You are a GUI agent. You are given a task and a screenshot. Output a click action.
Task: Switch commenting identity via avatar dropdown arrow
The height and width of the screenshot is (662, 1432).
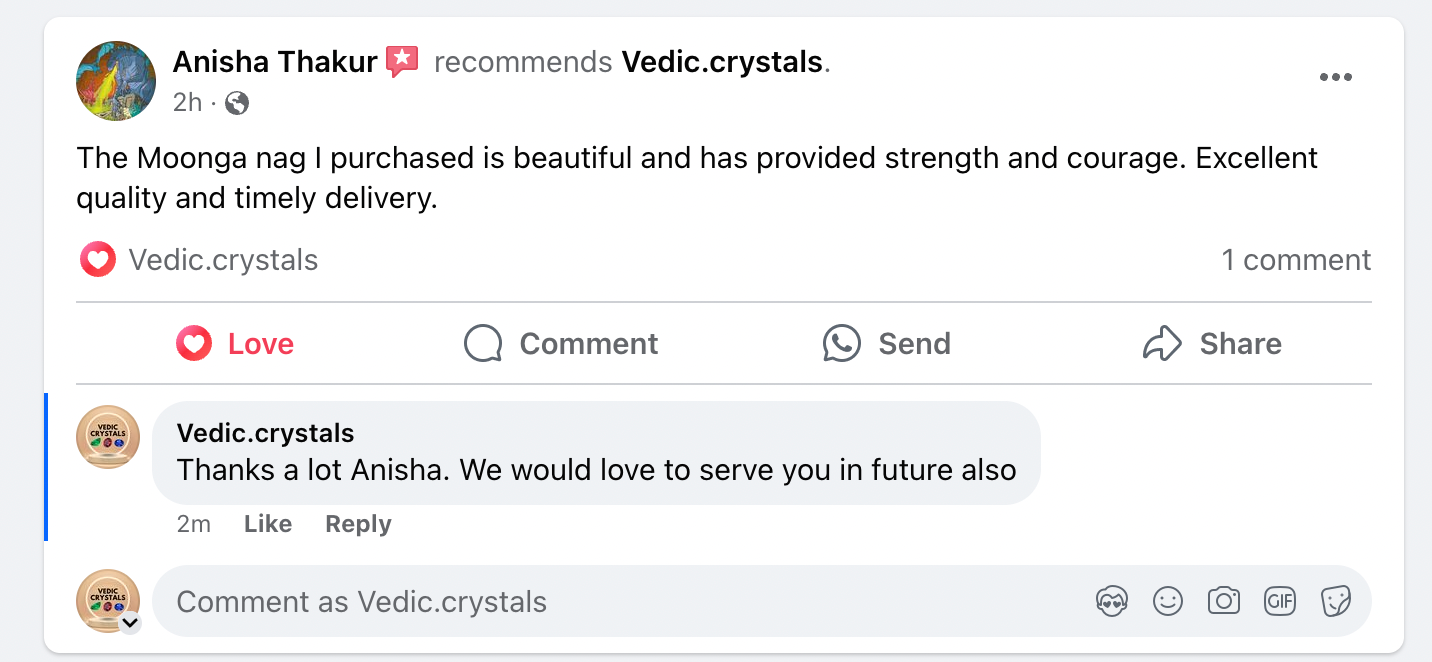[130, 623]
